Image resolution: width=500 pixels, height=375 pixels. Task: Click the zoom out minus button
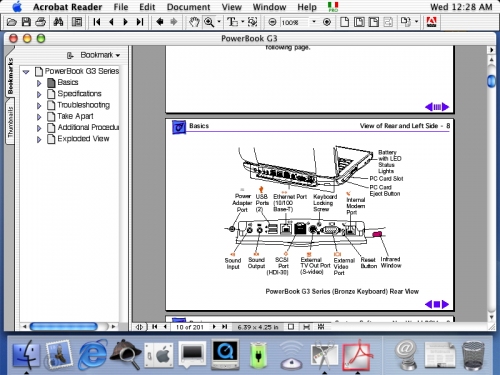pos(272,22)
